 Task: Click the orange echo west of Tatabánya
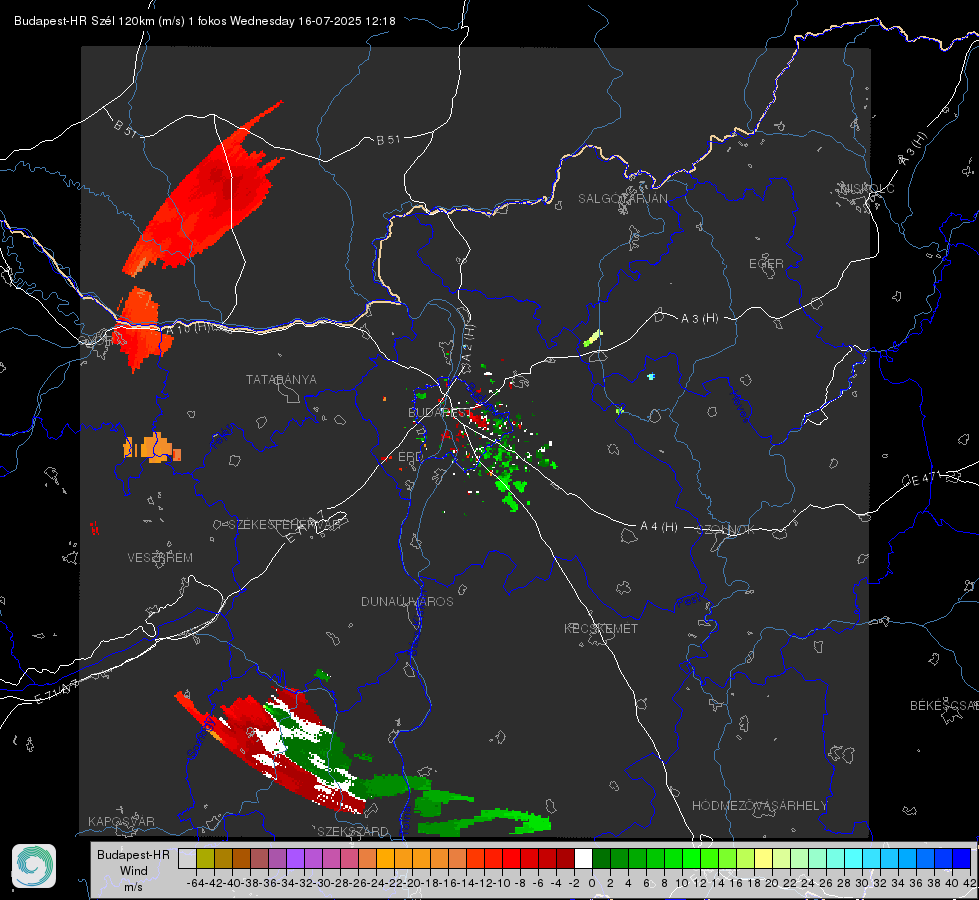coord(152,448)
